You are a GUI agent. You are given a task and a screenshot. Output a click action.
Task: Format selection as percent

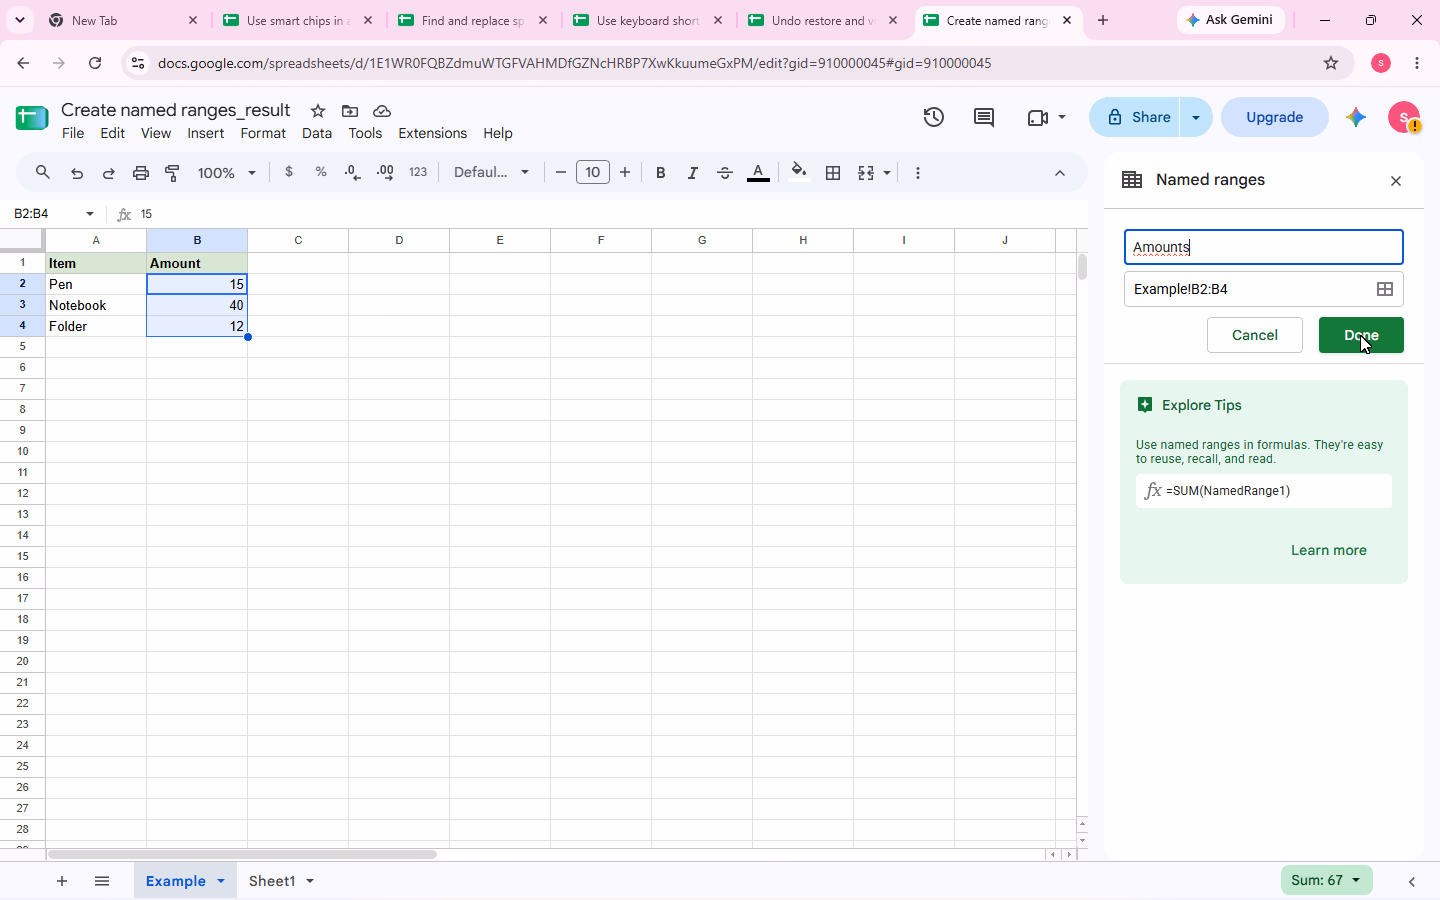321,172
